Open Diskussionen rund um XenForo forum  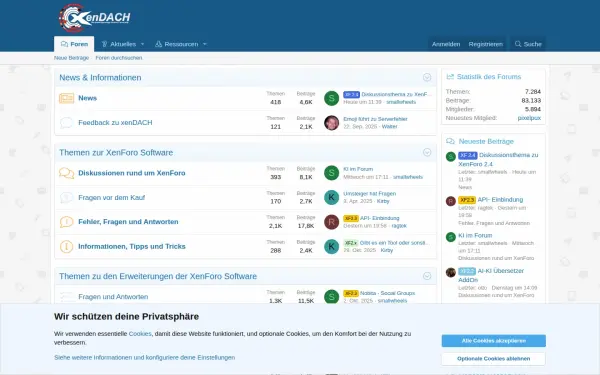click(x=132, y=173)
